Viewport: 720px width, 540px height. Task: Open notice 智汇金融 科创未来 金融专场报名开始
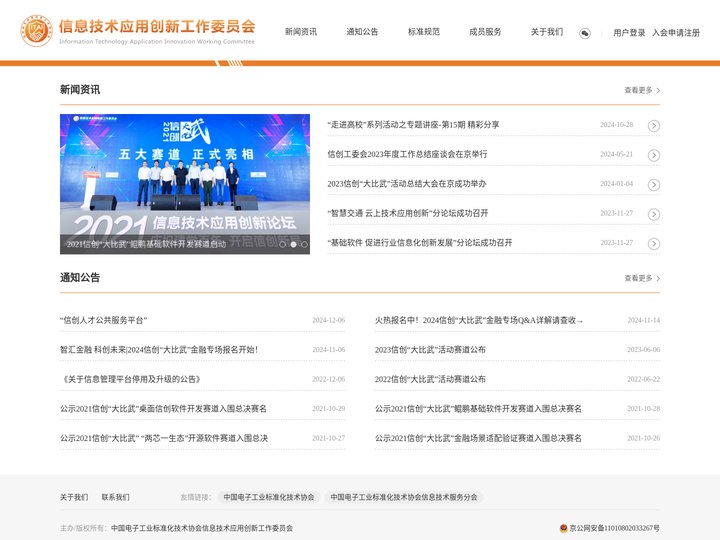click(159, 349)
